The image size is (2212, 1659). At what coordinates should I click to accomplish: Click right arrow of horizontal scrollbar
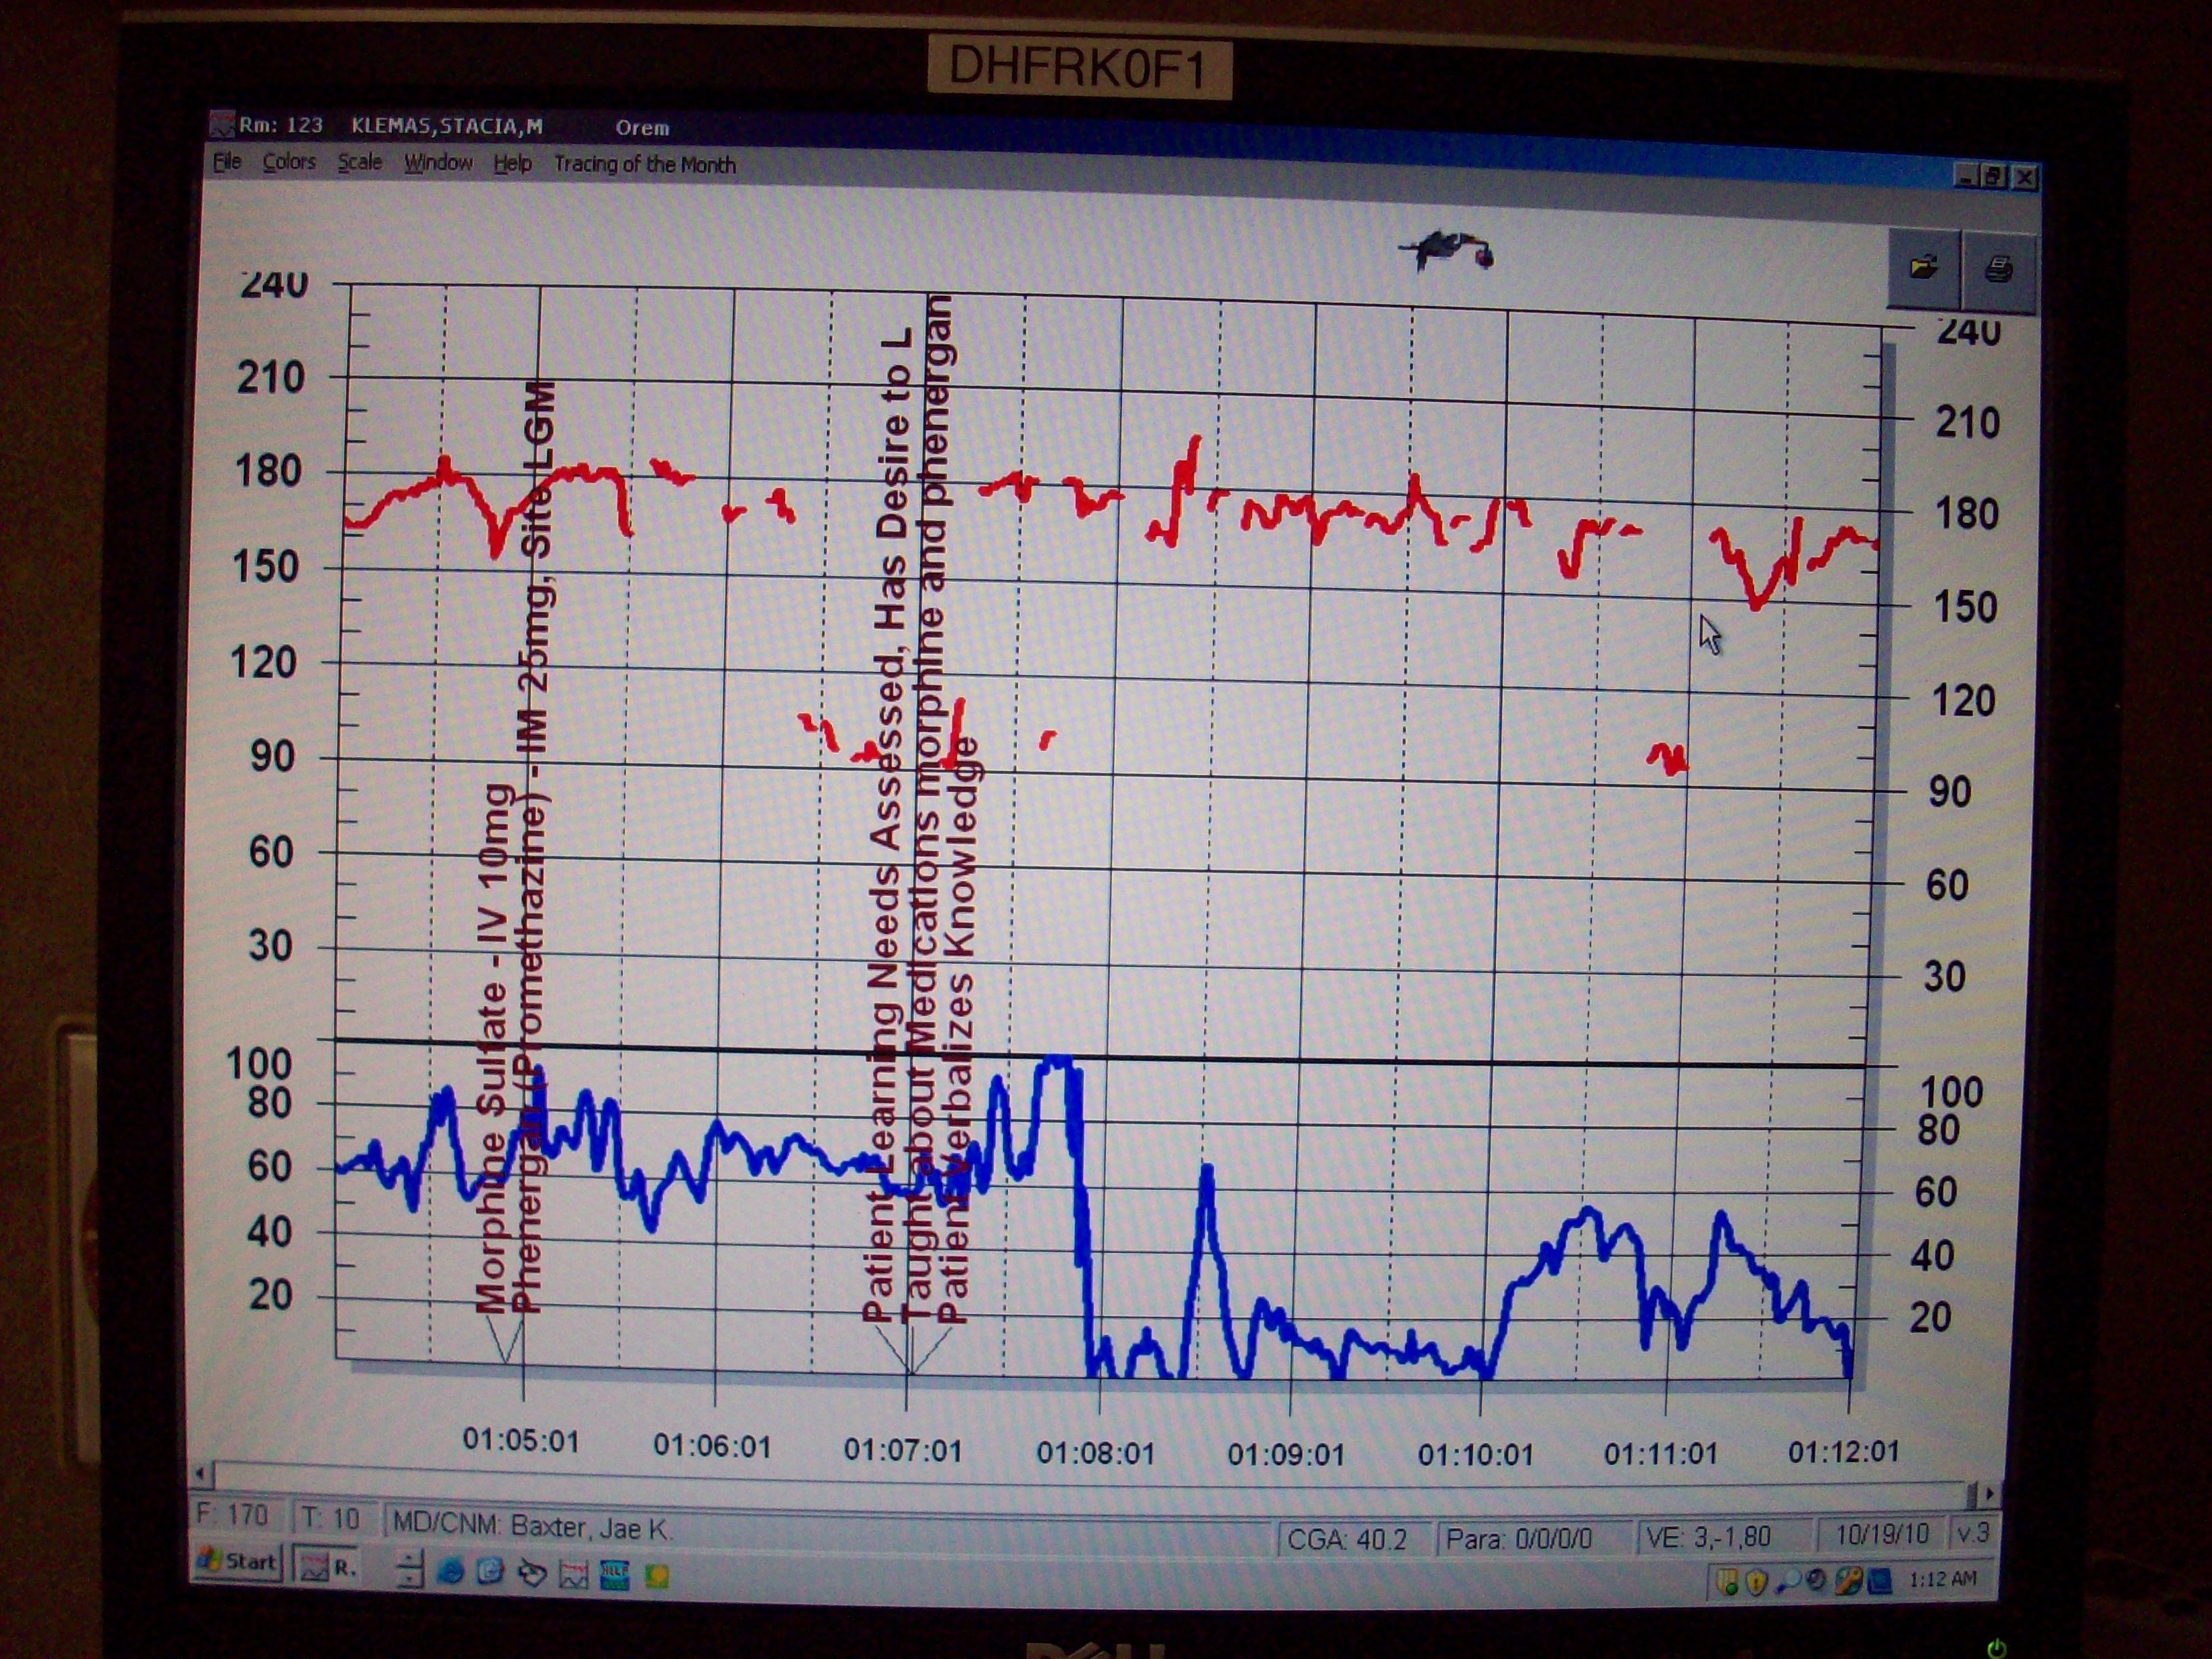click(1990, 1493)
